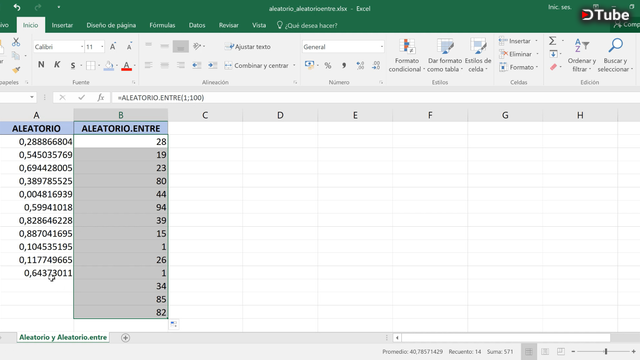Image resolution: width=640 pixels, height=360 pixels.
Task: Apply the fill color bucket
Action: point(109,65)
